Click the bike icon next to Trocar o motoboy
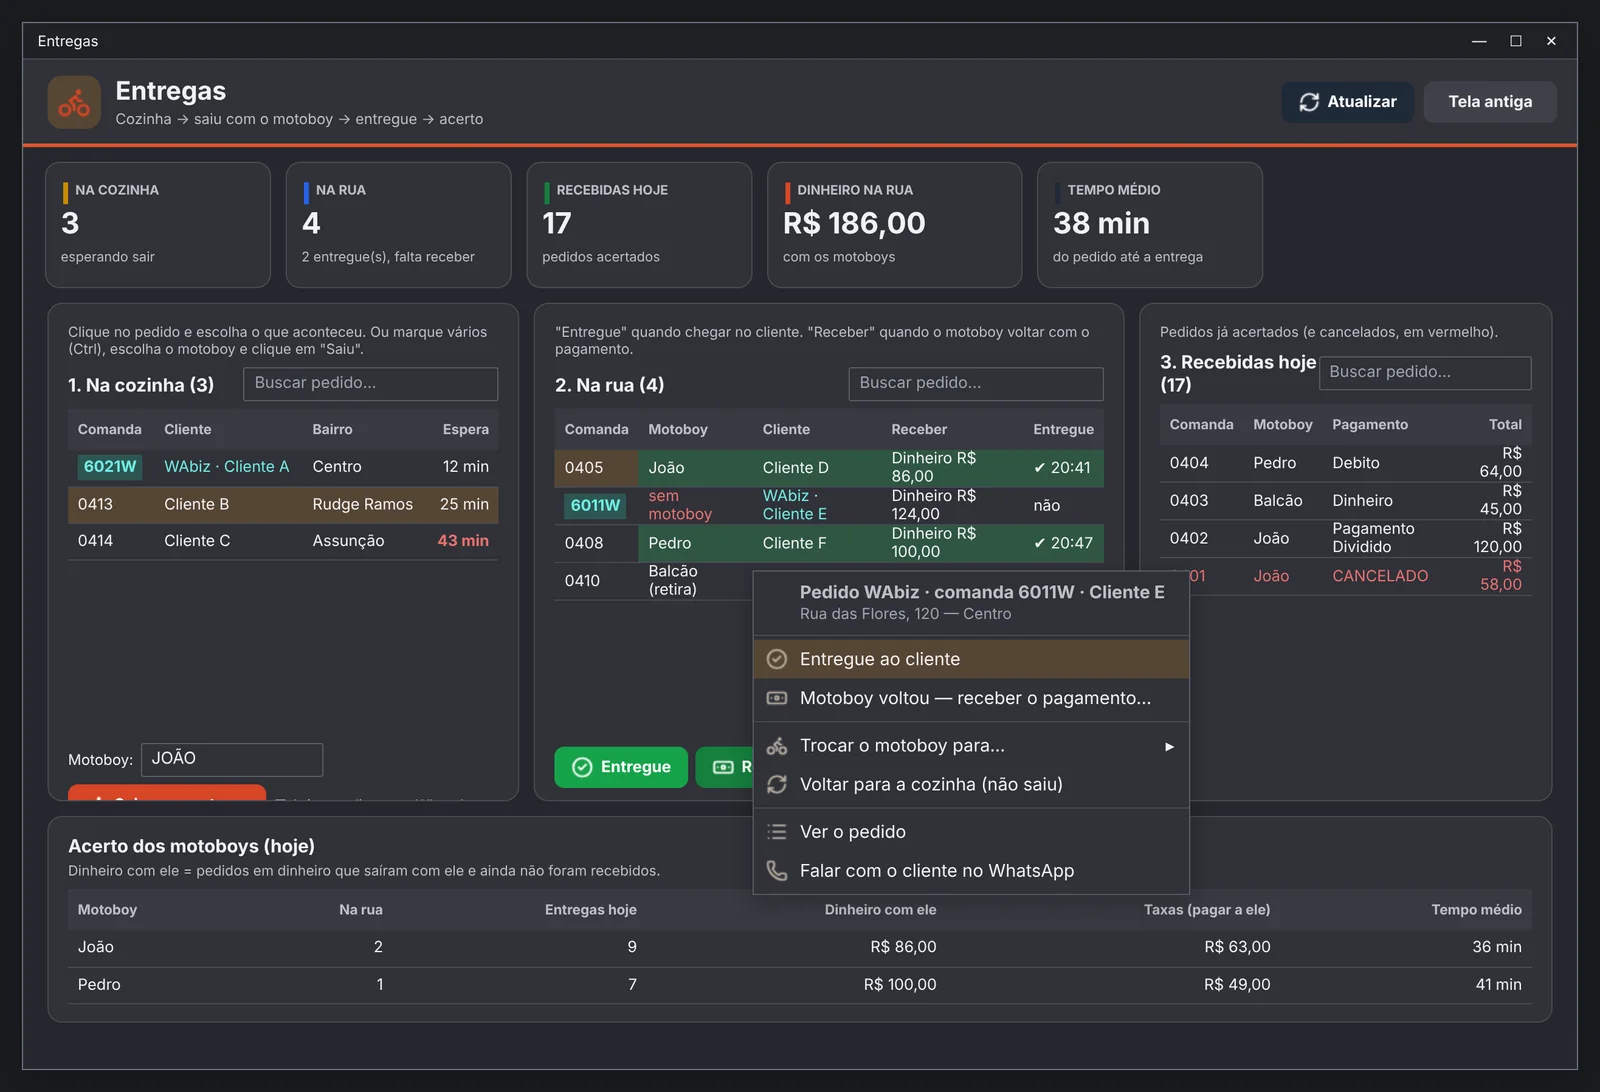This screenshot has width=1600, height=1092. pos(776,746)
